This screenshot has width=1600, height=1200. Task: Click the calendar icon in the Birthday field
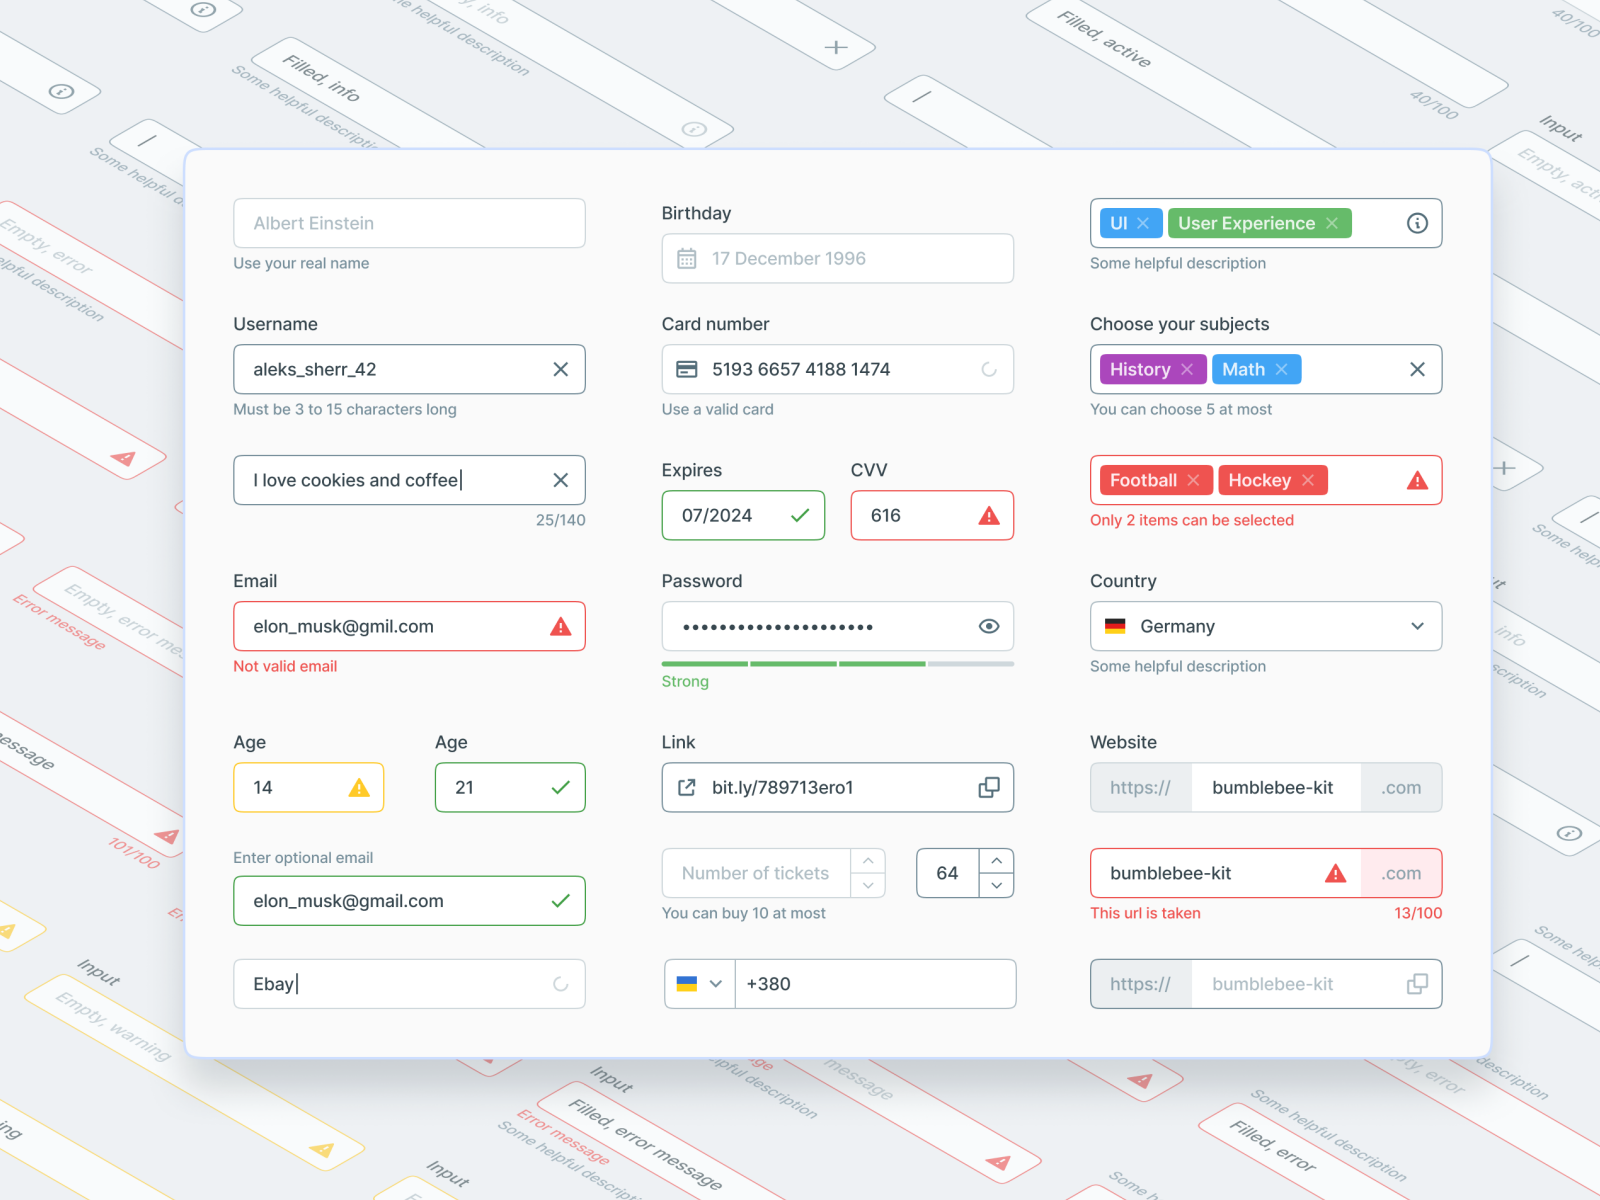687,258
